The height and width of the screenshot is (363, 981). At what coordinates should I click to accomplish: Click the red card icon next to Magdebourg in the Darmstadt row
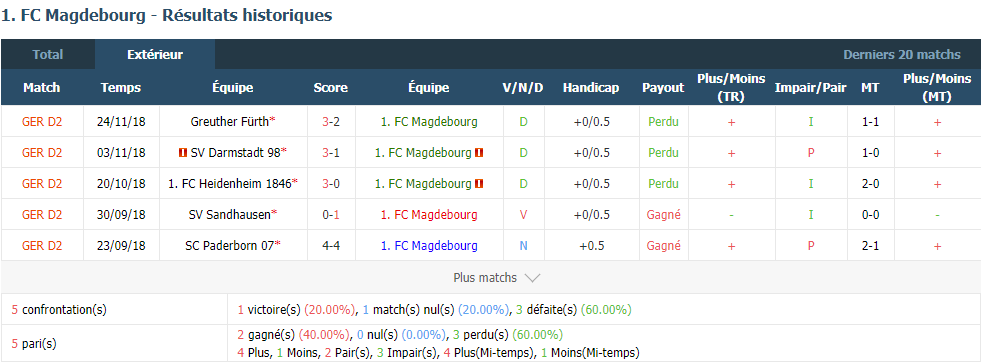click(480, 153)
